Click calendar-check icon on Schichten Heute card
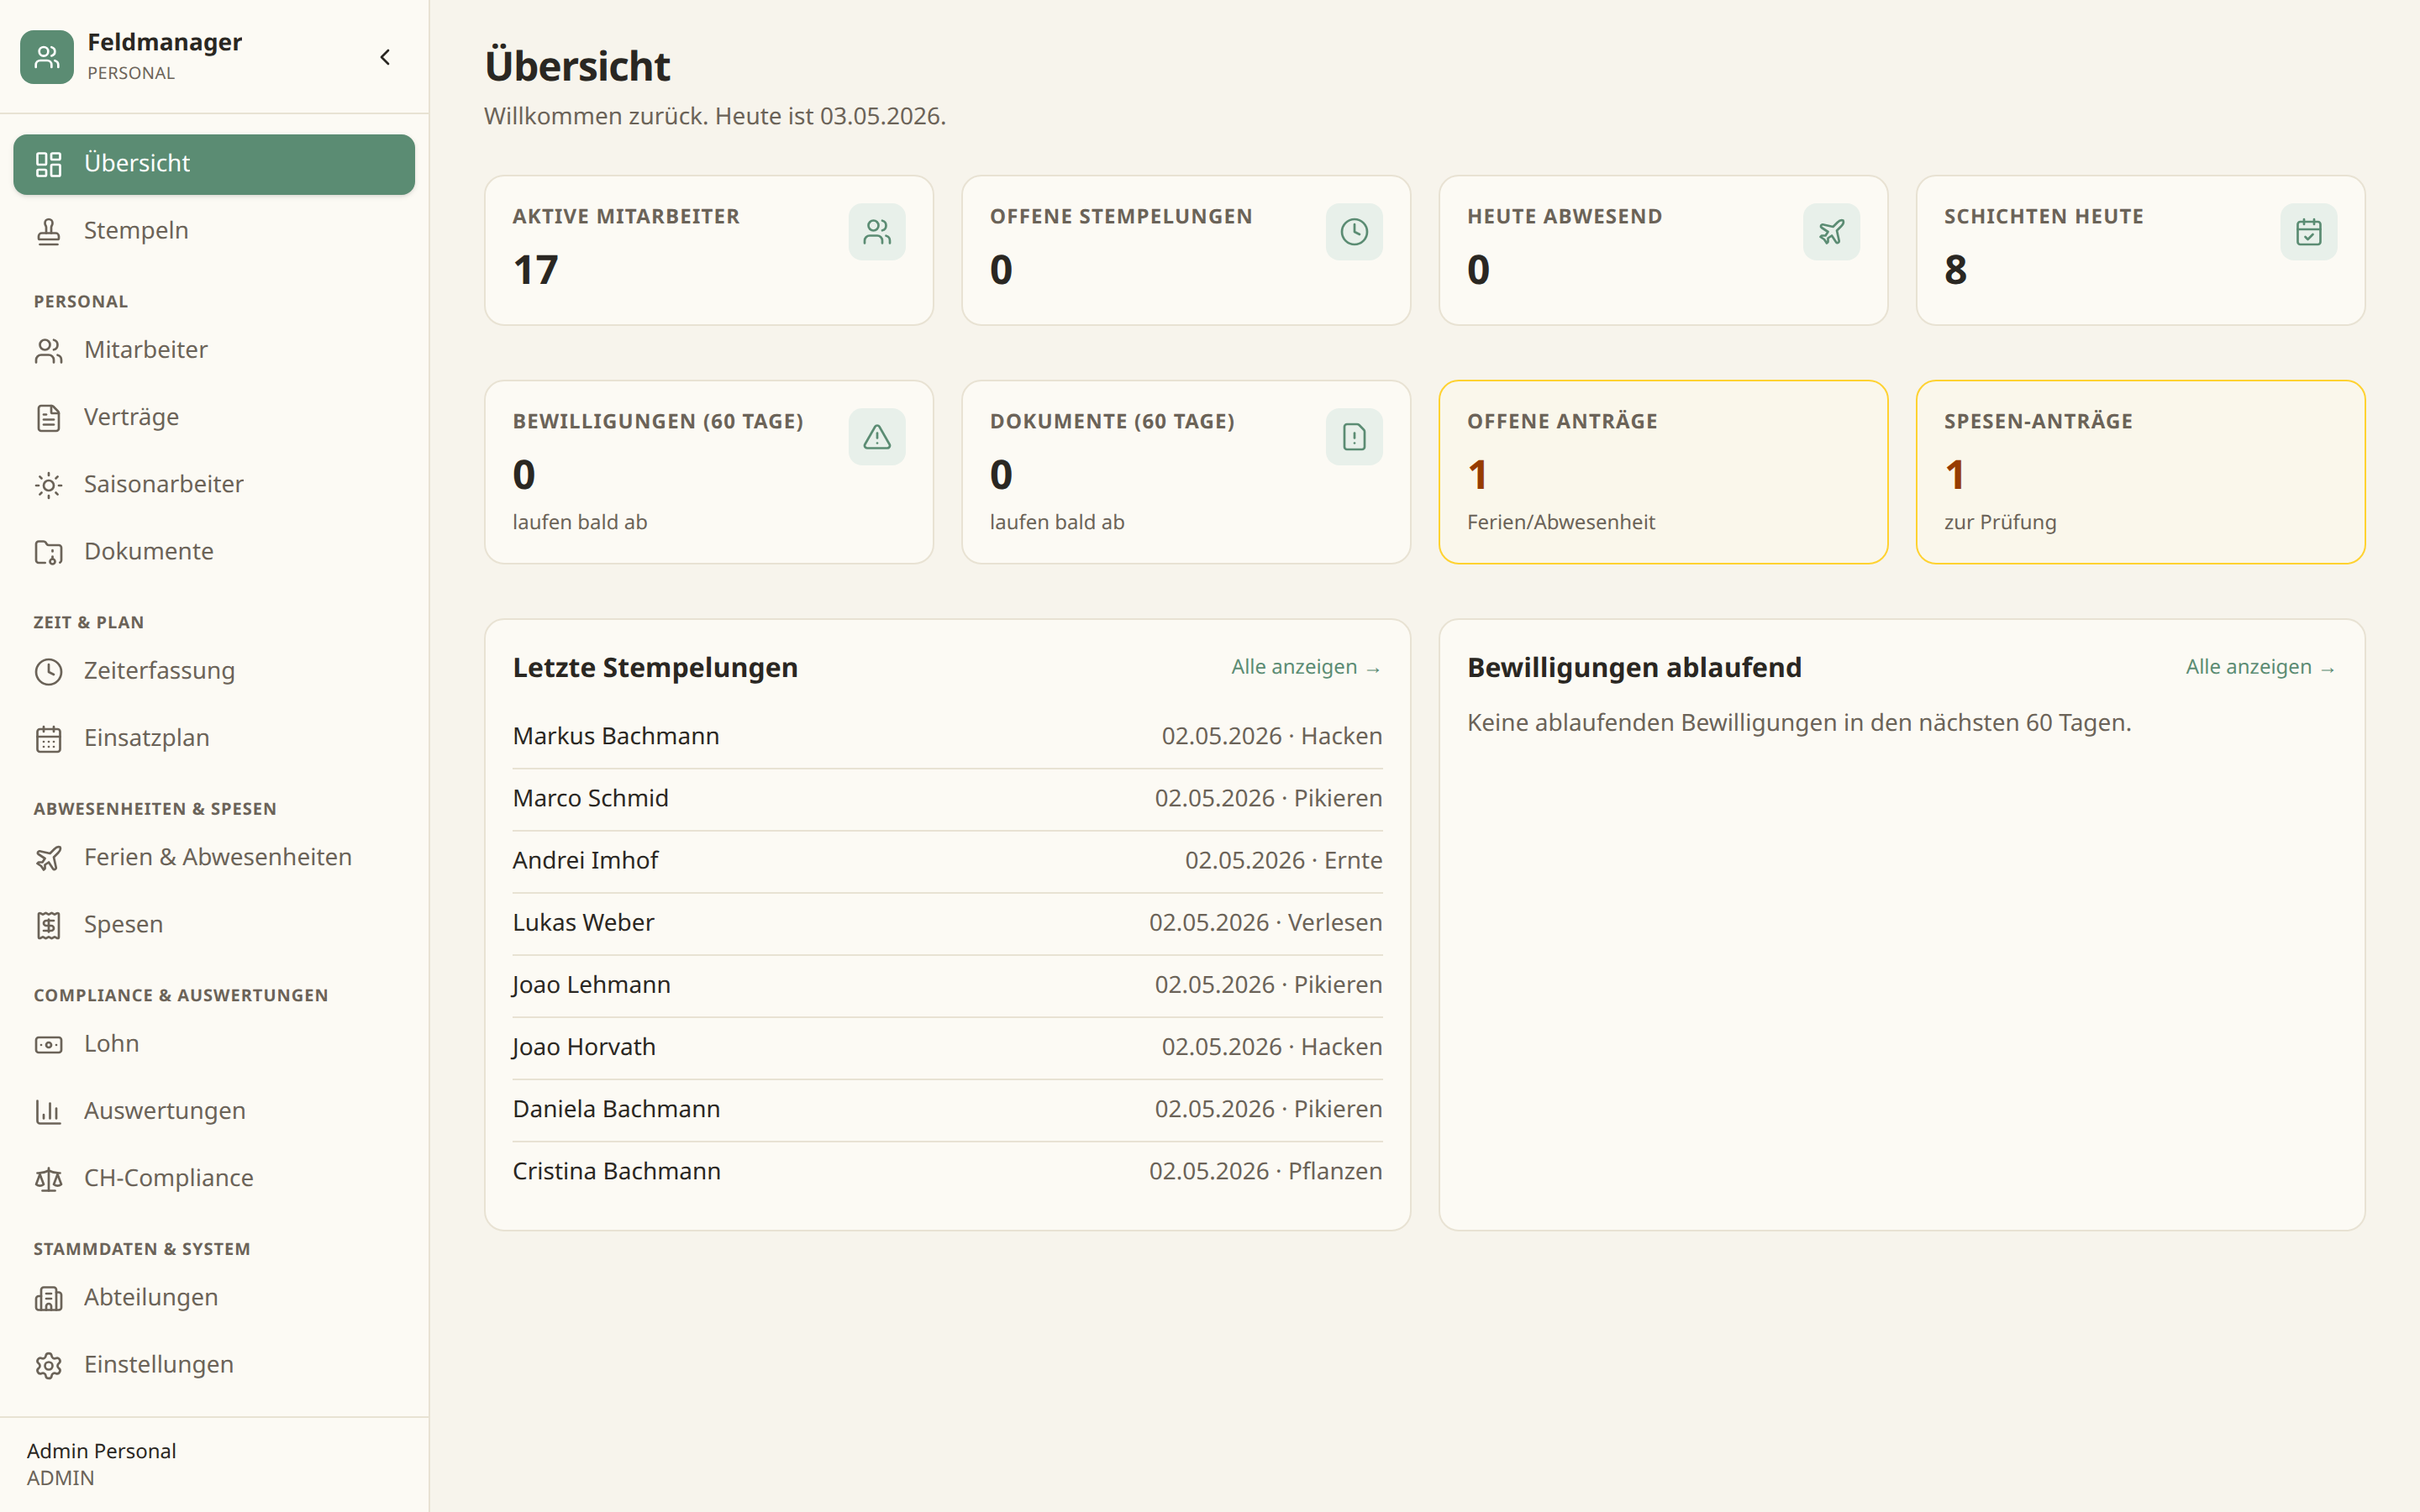This screenshot has height=1512, width=2420. 2308,232
